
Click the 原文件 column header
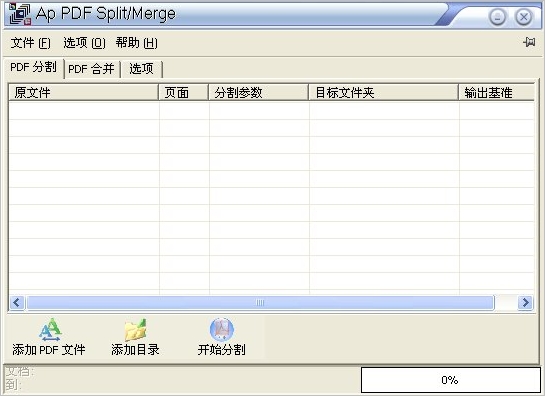(x=83, y=92)
